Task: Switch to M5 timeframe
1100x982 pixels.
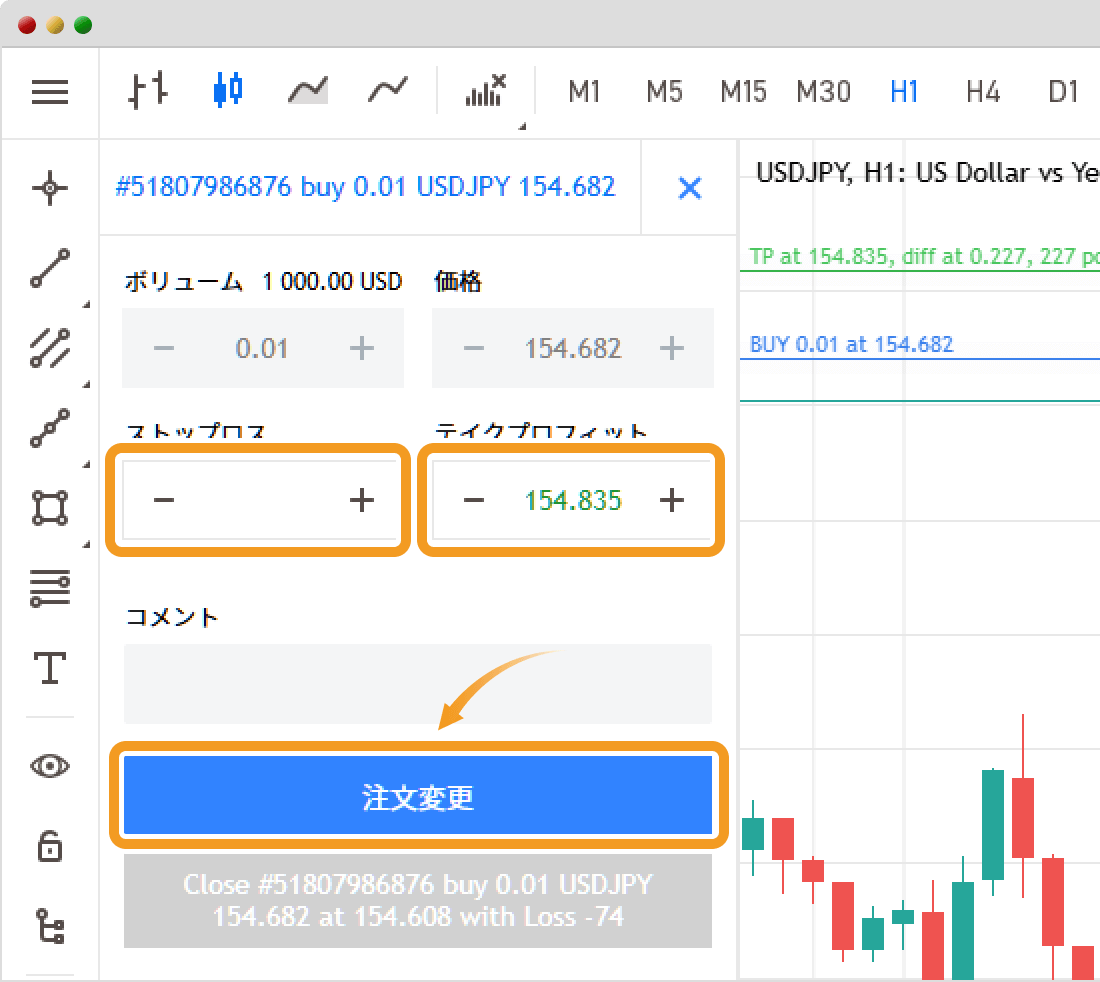Action: (x=664, y=91)
